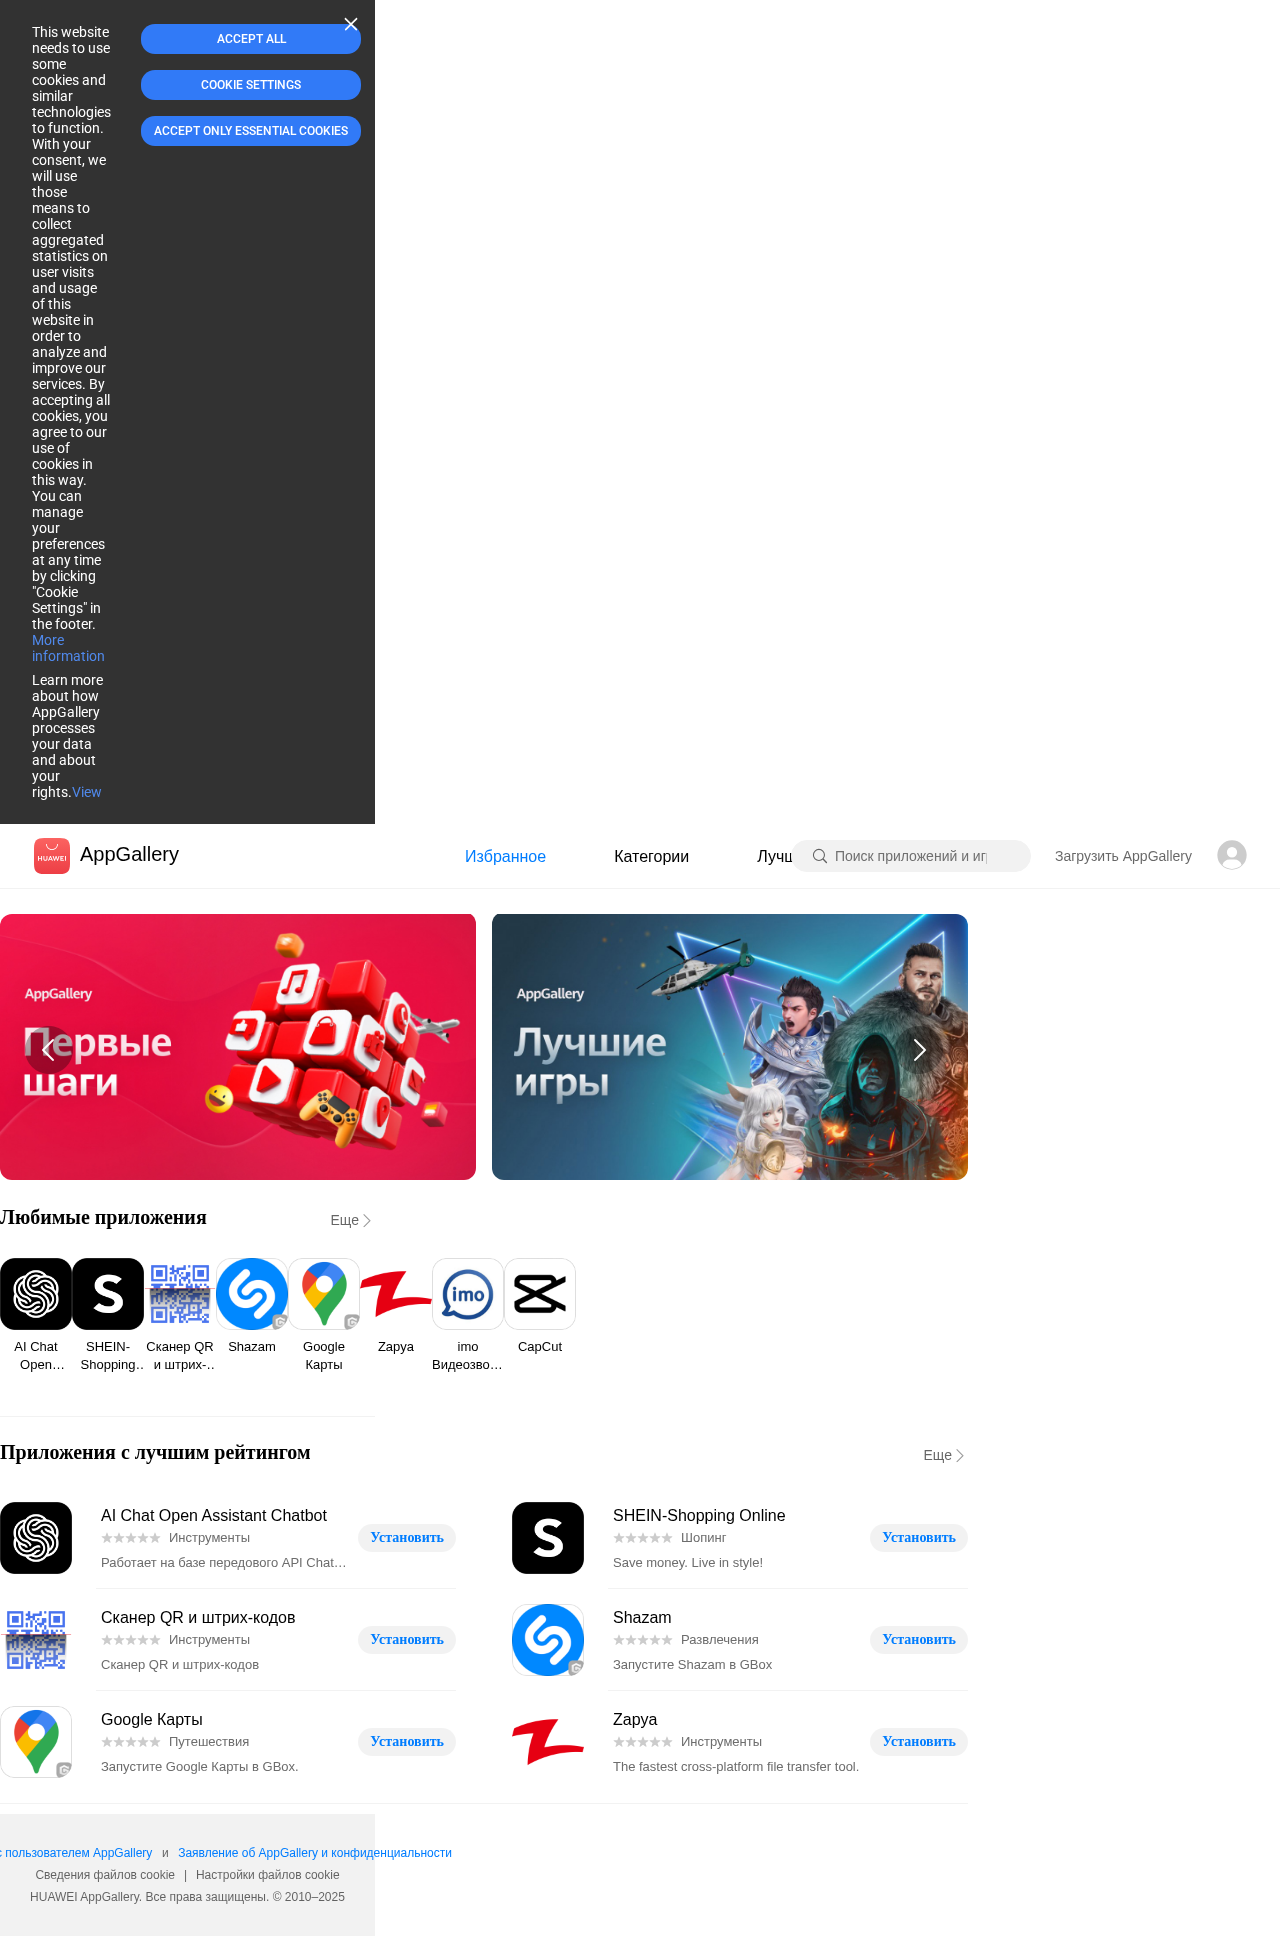Expand Еще for Любимые приложения

[351, 1220]
